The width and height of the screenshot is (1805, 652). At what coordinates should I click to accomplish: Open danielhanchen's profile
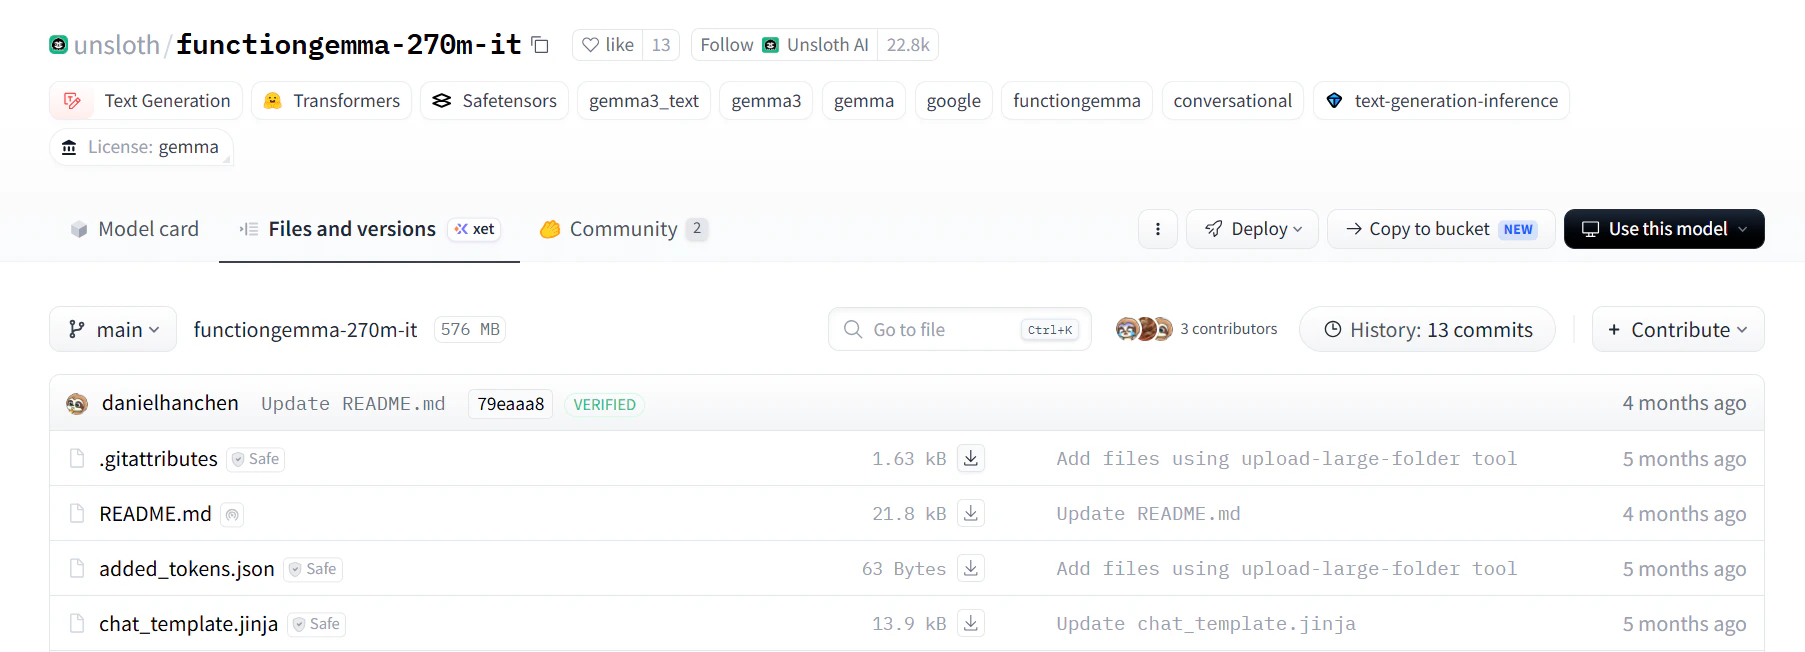pos(170,403)
